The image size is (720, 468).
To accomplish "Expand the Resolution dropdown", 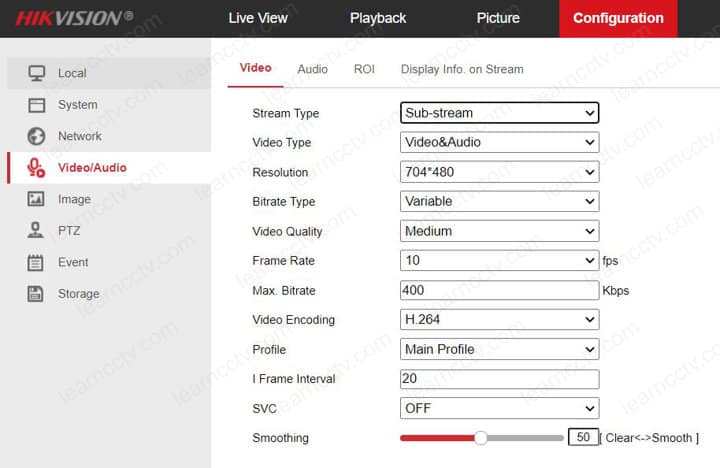I will click(x=498, y=172).
